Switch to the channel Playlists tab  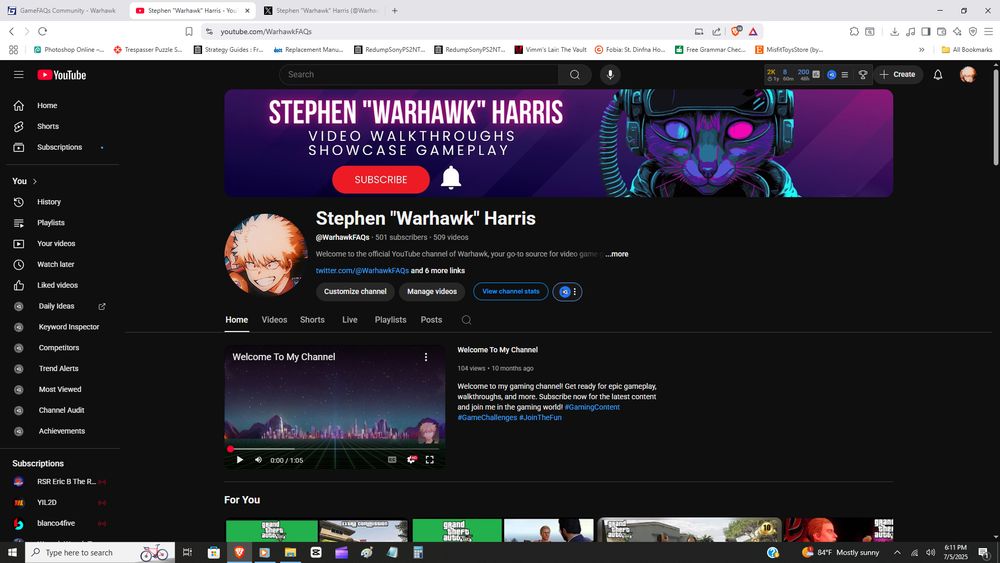pos(390,320)
